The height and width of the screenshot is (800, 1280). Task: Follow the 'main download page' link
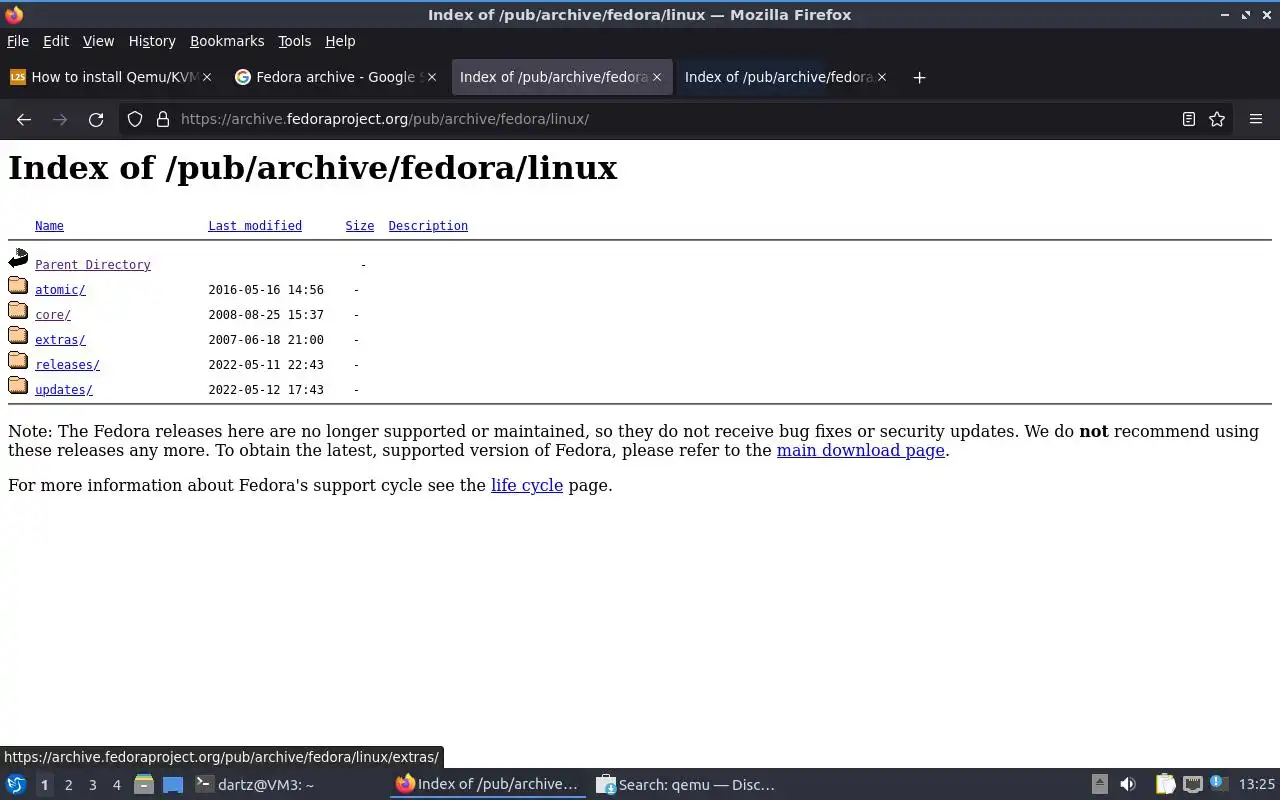click(x=861, y=450)
